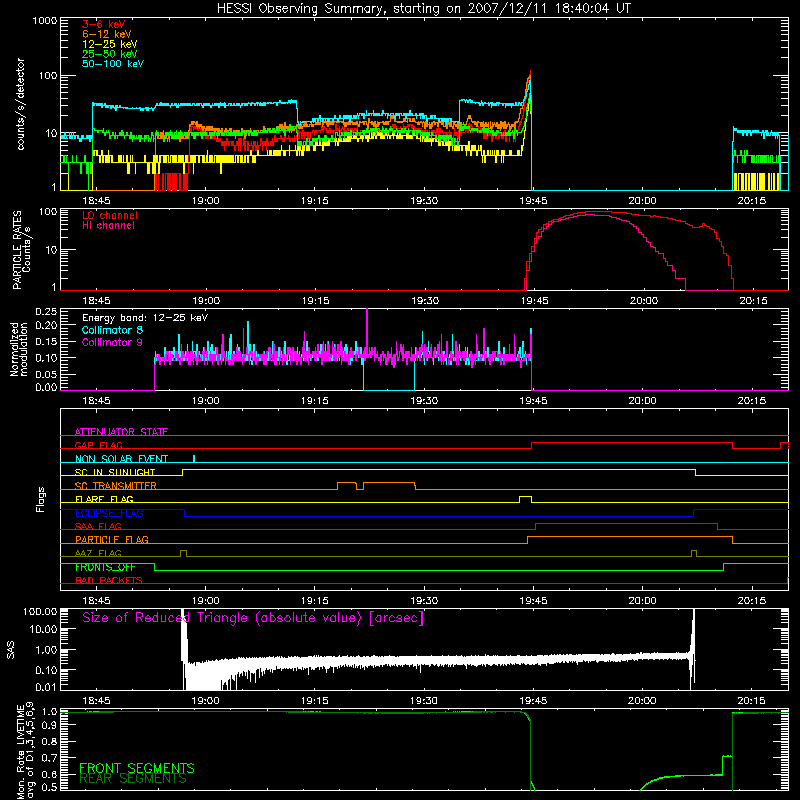Click the yellow 12-25 keV legend entry
Image resolution: width=800 pixels, height=800 pixels.
(109, 44)
